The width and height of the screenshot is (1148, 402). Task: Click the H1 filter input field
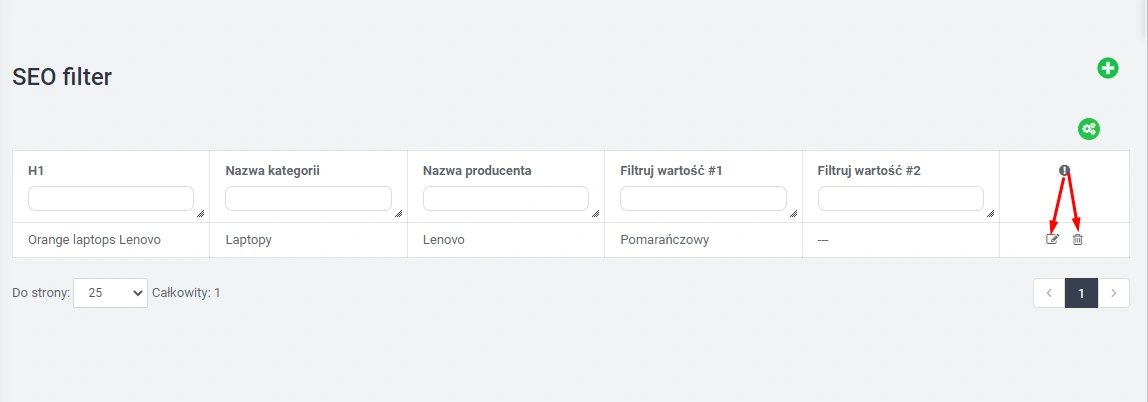[x=110, y=198]
